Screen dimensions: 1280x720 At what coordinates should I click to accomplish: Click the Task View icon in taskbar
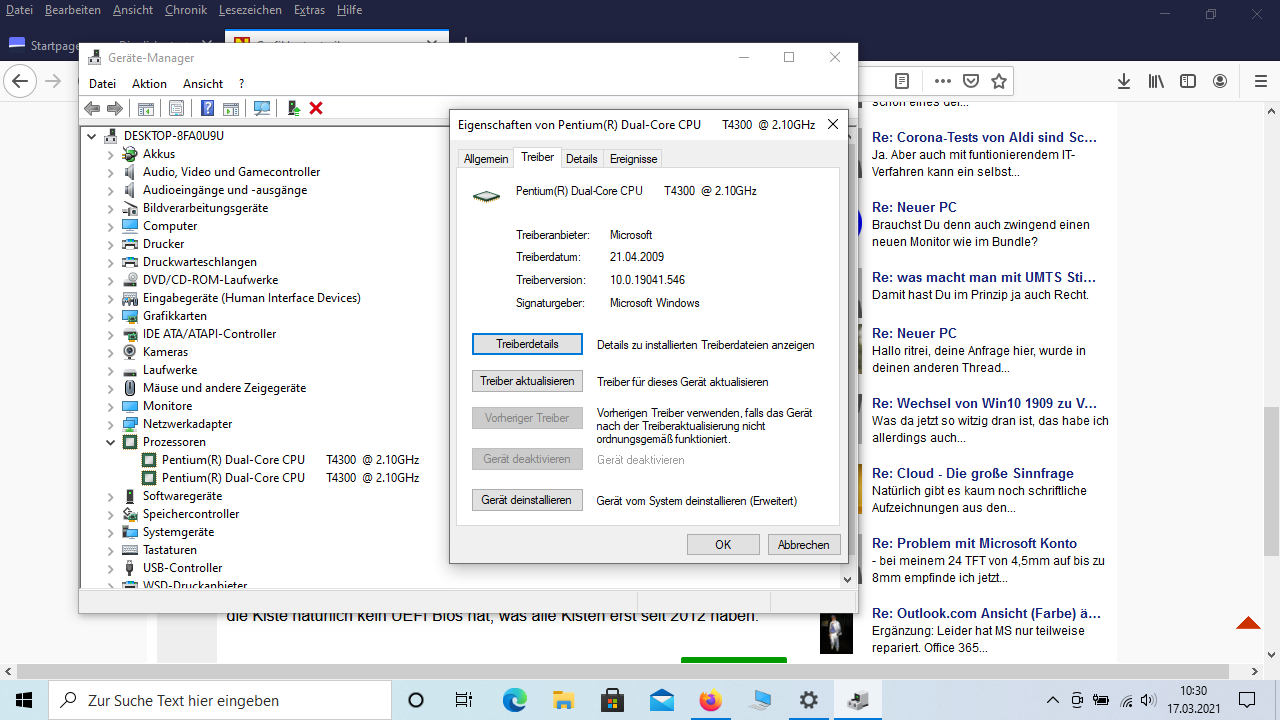pos(464,700)
